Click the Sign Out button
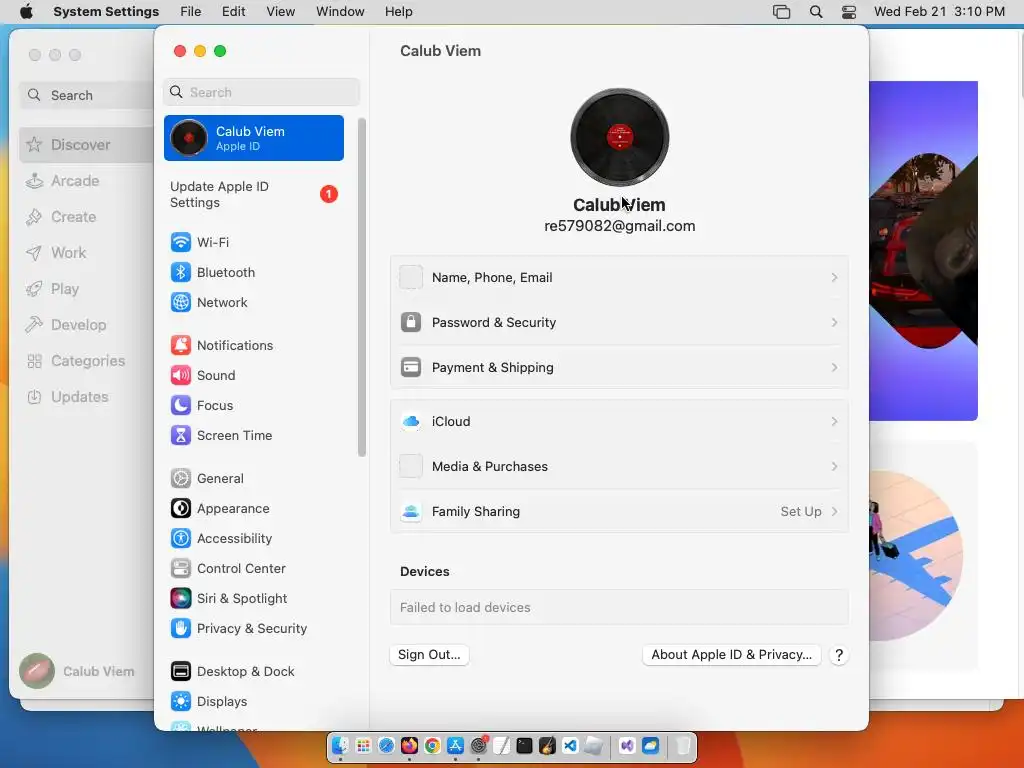The height and width of the screenshot is (768, 1024). tap(429, 655)
